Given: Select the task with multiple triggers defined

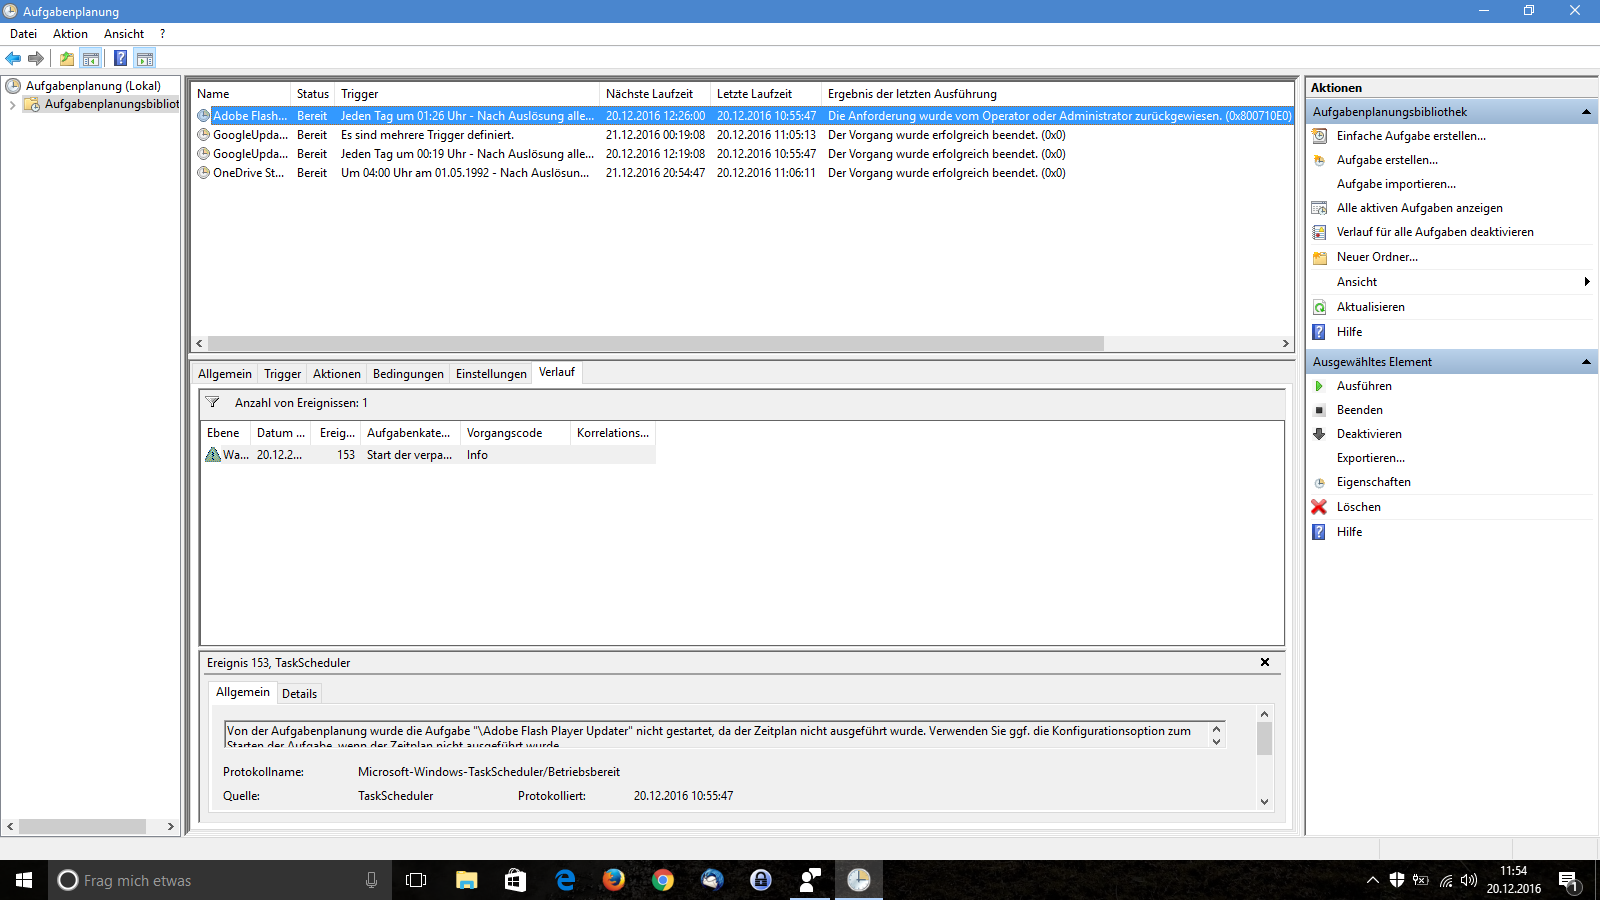Looking at the screenshot, I should 742,135.
